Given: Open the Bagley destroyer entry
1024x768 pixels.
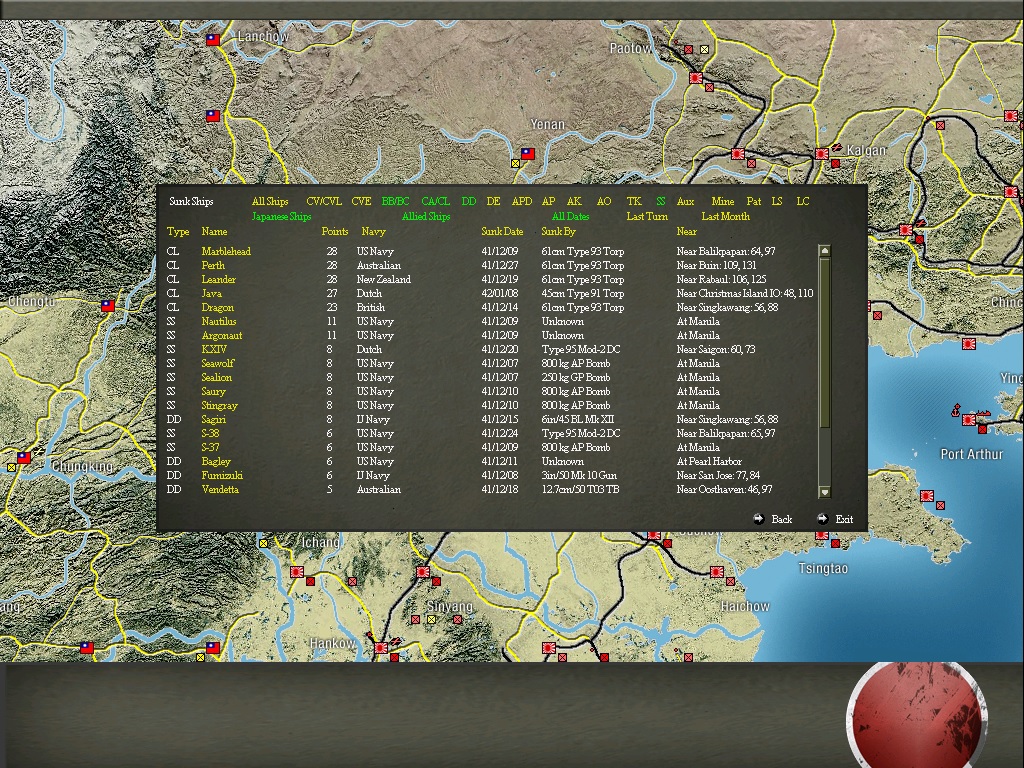Looking at the screenshot, I should [216, 461].
